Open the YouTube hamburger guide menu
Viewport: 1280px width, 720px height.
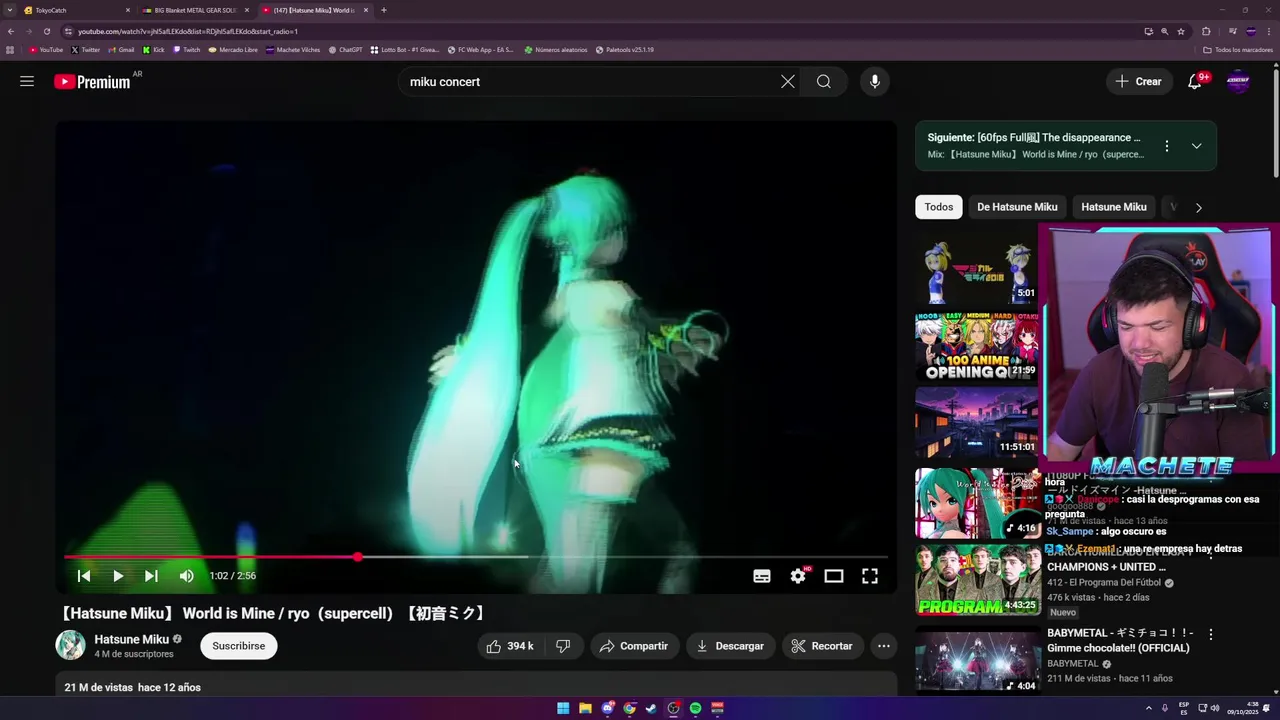(27, 82)
